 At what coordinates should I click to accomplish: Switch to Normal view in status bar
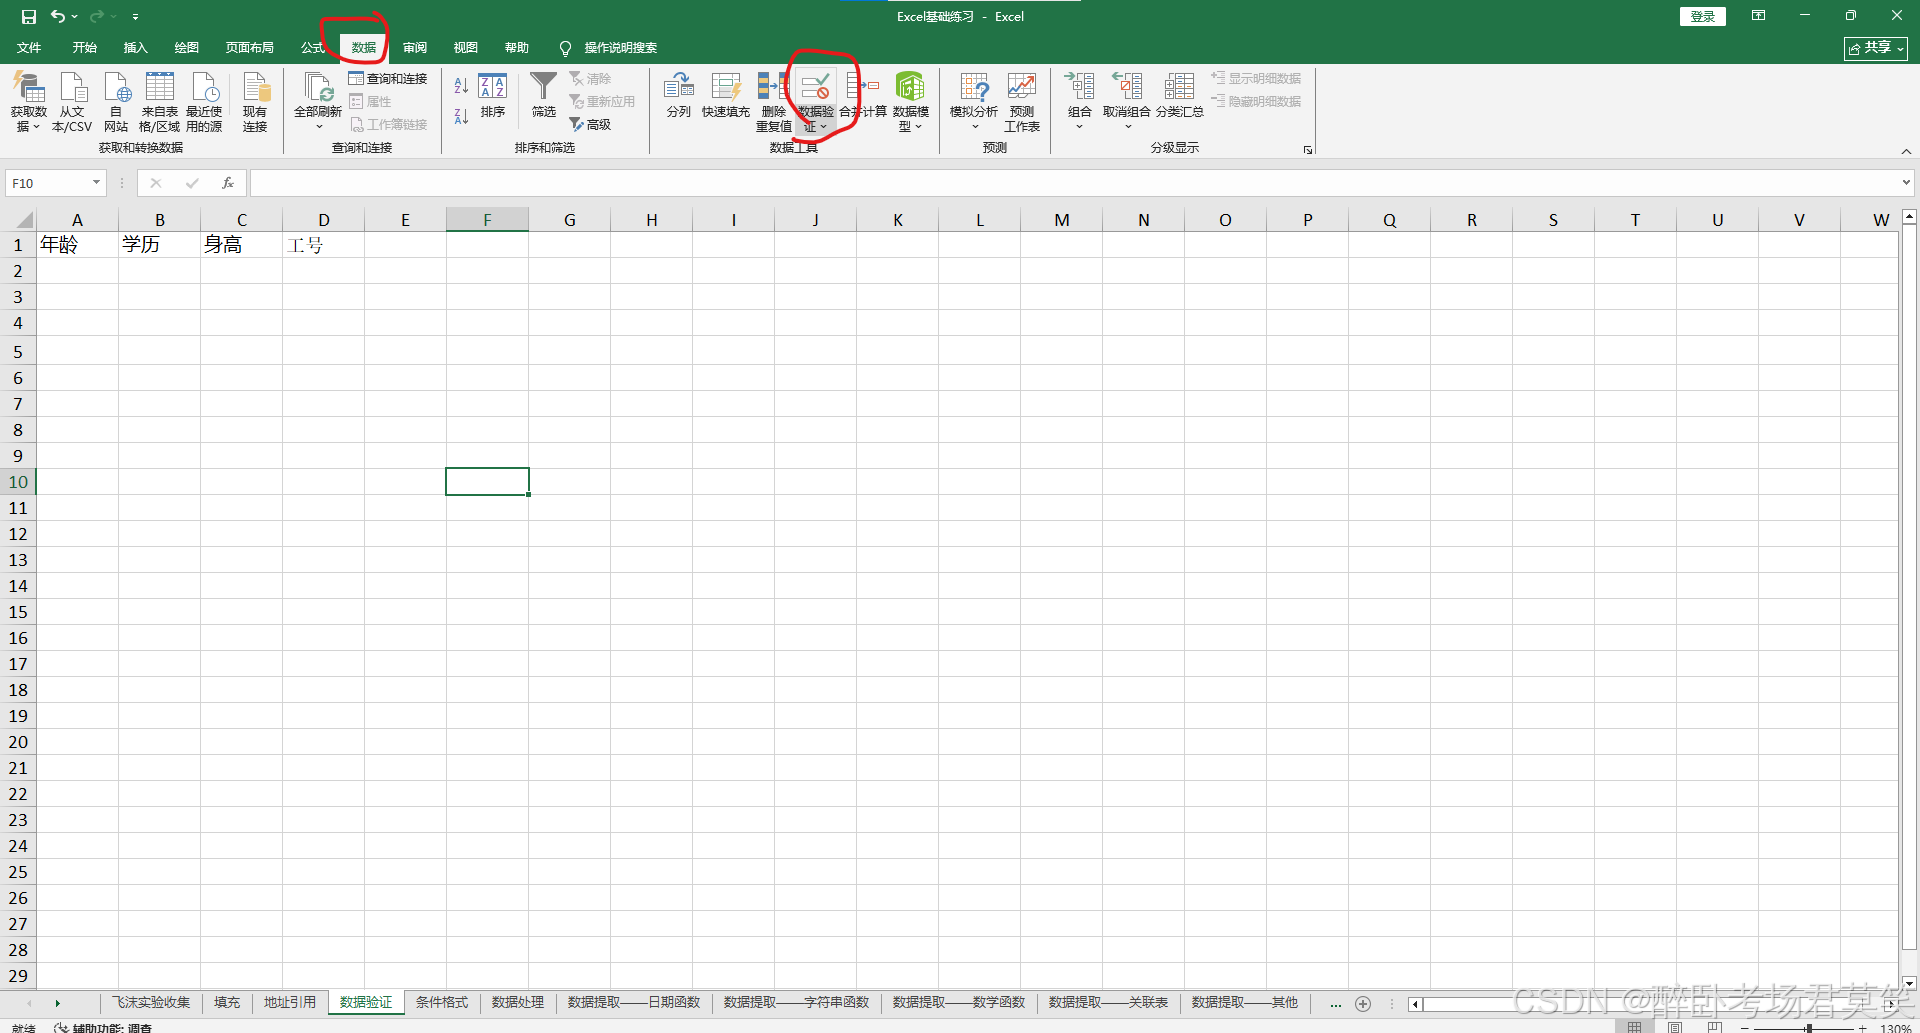(x=1634, y=1027)
